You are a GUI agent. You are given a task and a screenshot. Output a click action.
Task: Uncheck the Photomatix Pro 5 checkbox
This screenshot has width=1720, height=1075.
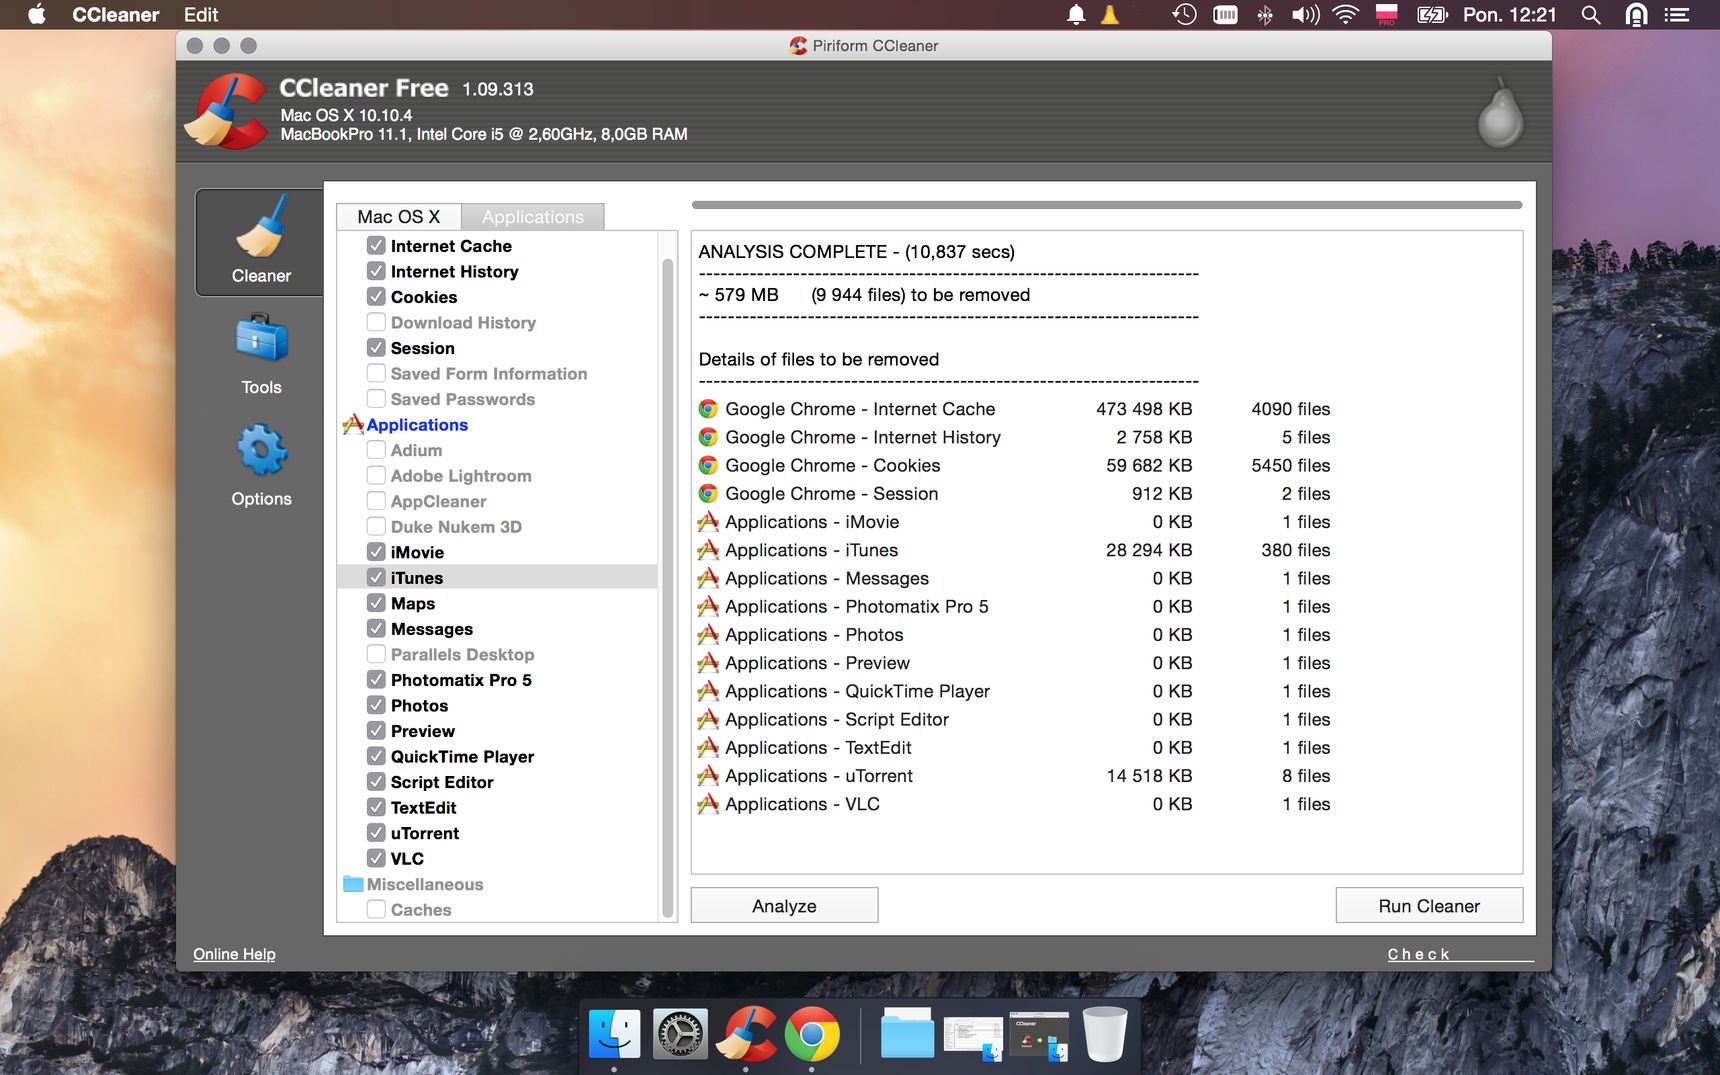pos(376,679)
